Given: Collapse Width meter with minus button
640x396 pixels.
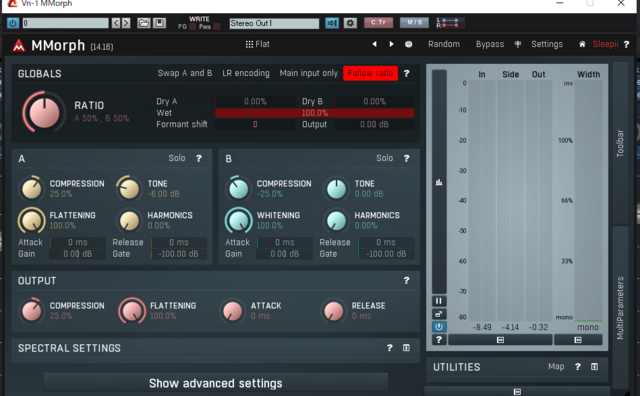Looking at the screenshot, I should pos(578,340).
